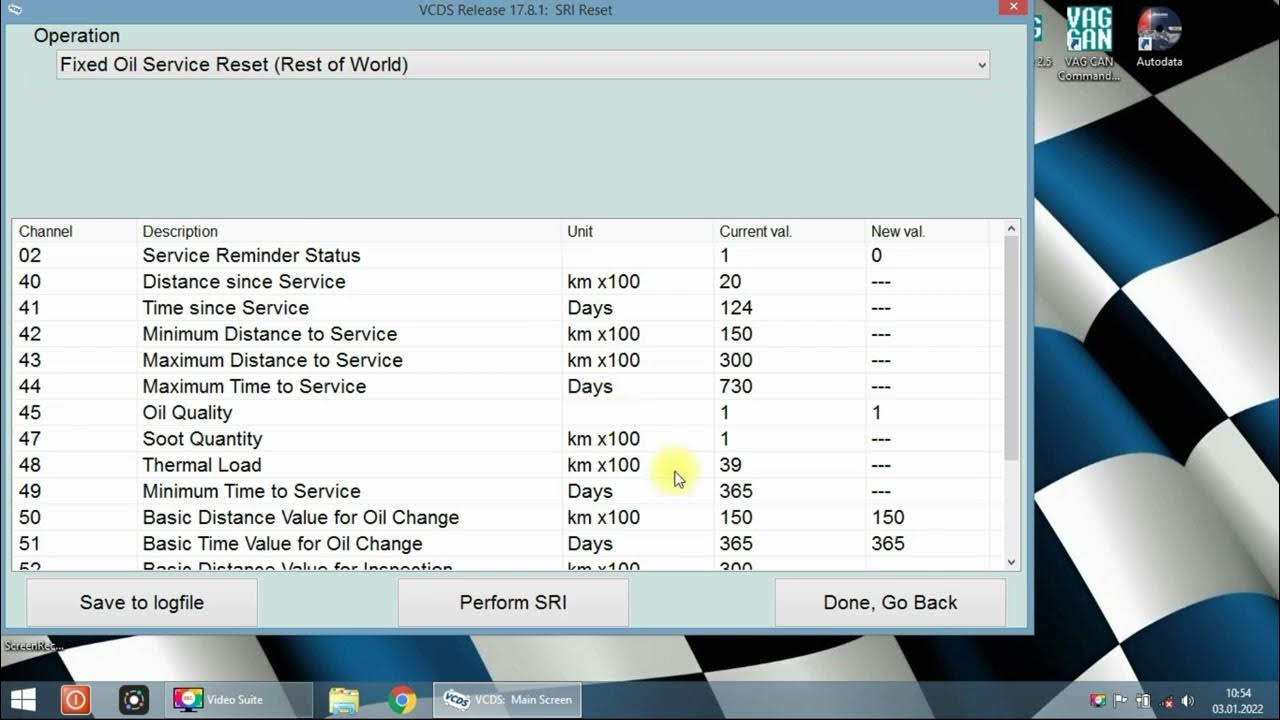Click Done, Go Back button
1280x720 pixels.
pyautogui.click(x=890, y=603)
